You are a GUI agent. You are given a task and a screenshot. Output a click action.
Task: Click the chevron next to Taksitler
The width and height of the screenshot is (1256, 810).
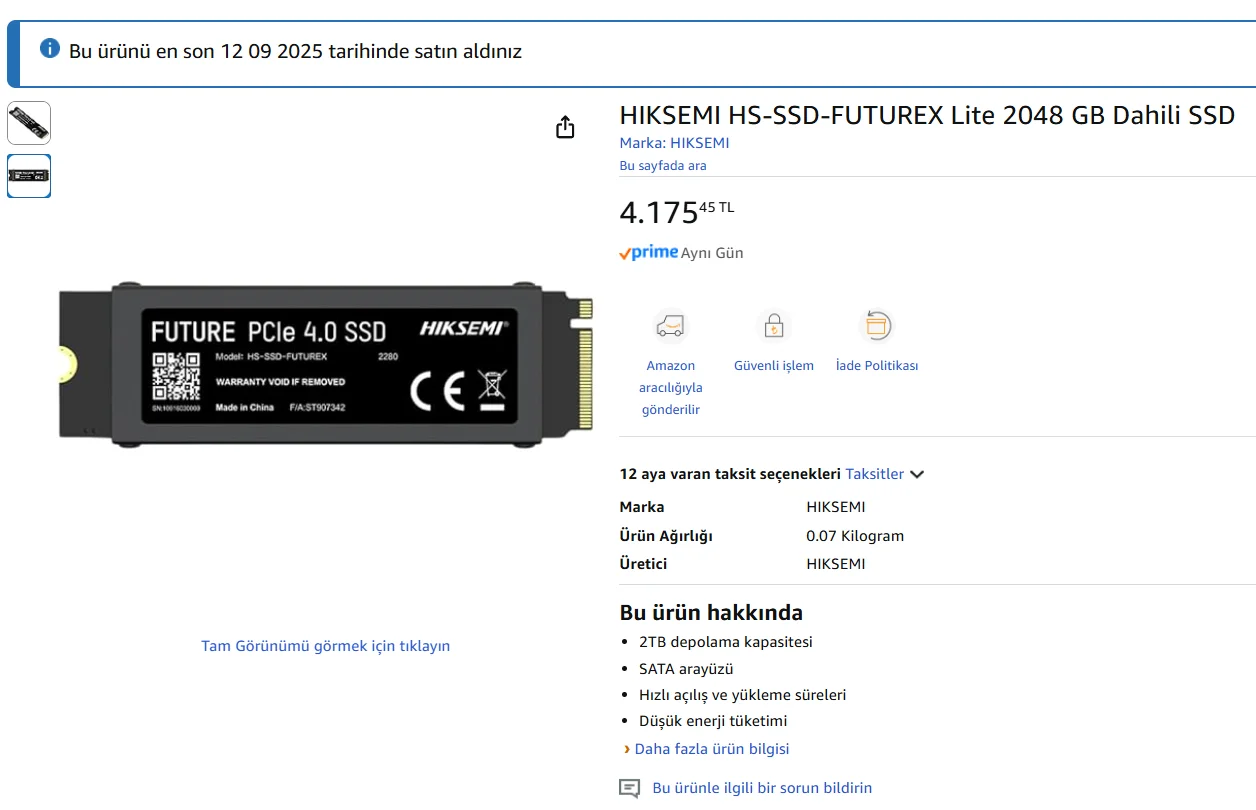pyautogui.click(x=917, y=475)
